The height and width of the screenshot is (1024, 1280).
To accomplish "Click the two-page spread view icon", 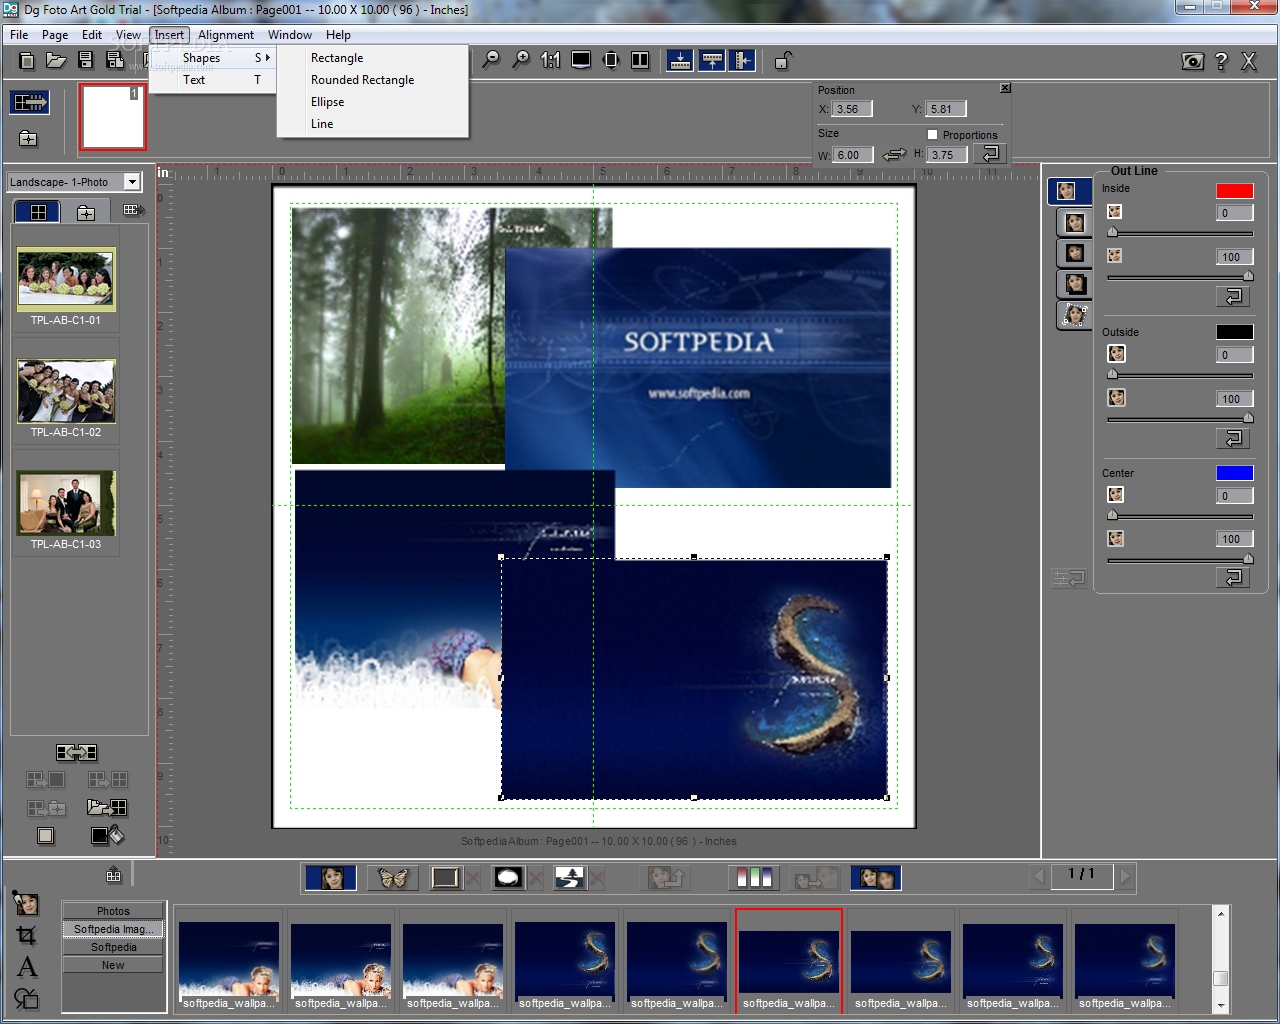I will click(x=640, y=60).
